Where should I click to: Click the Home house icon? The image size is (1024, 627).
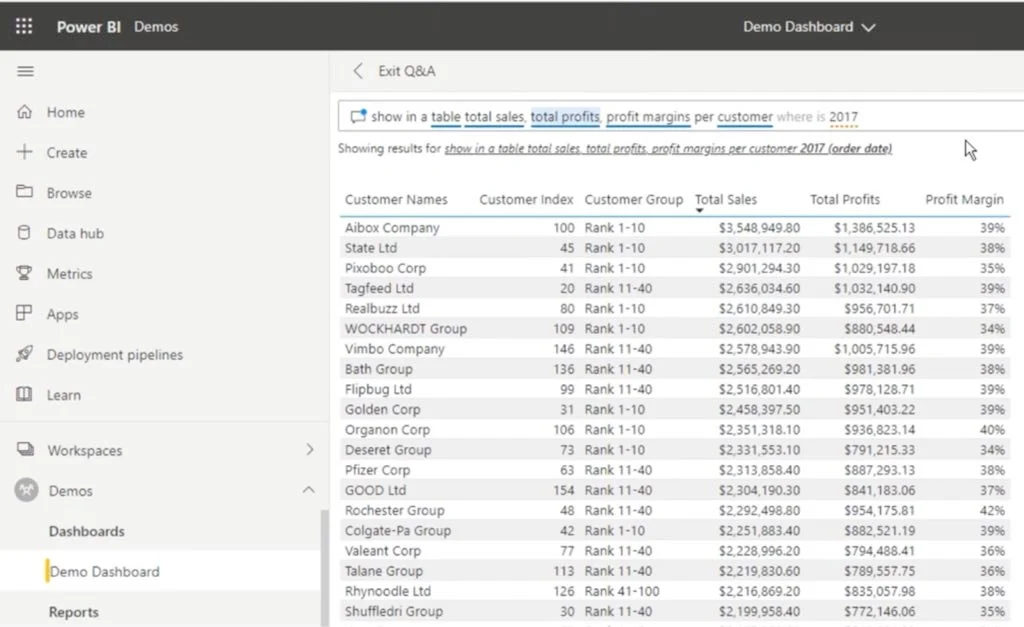point(24,112)
